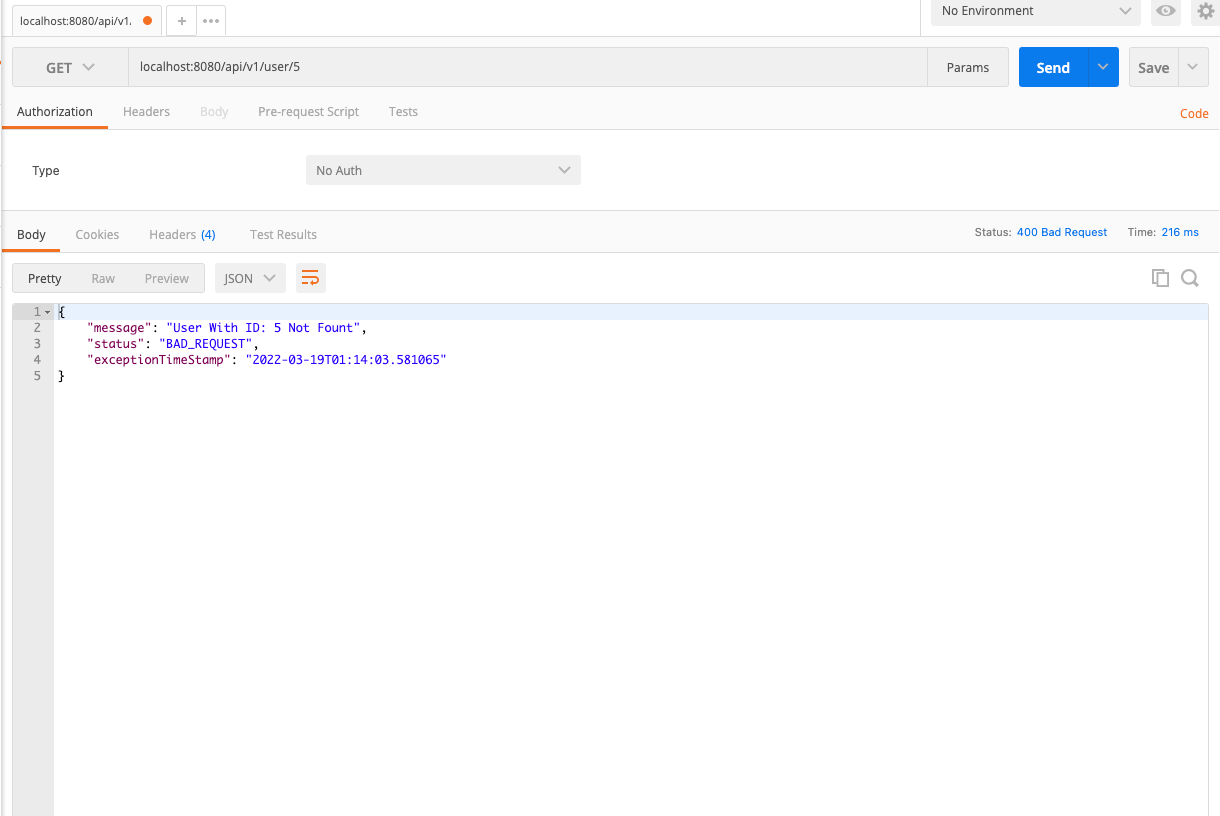Click the "BAD_REQUEST" status value
The width and height of the screenshot is (1220, 816).
point(206,344)
